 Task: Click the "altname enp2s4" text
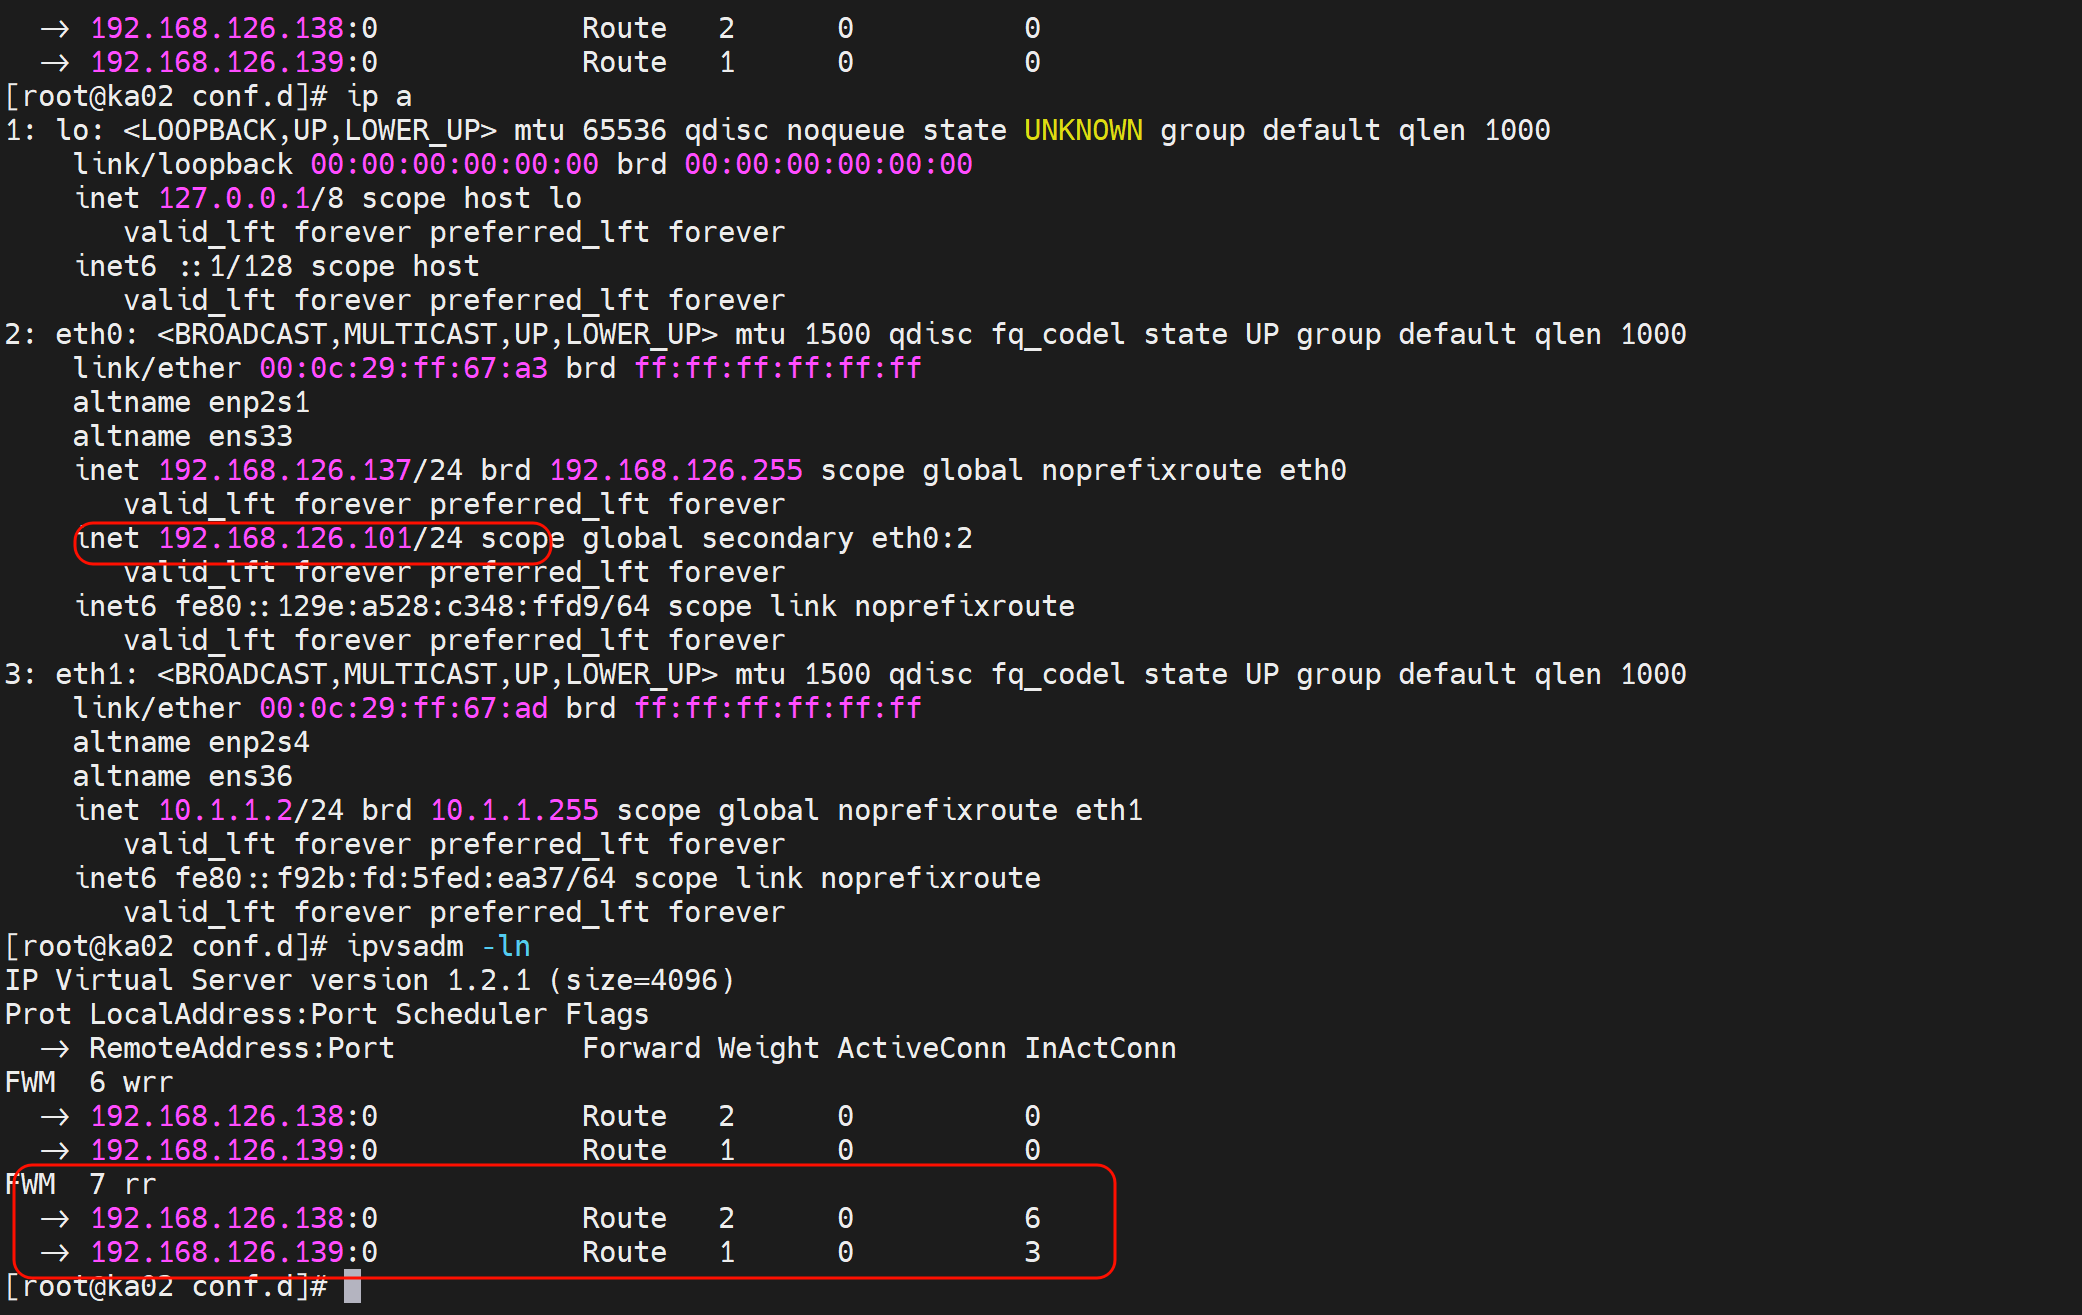point(191,743)
